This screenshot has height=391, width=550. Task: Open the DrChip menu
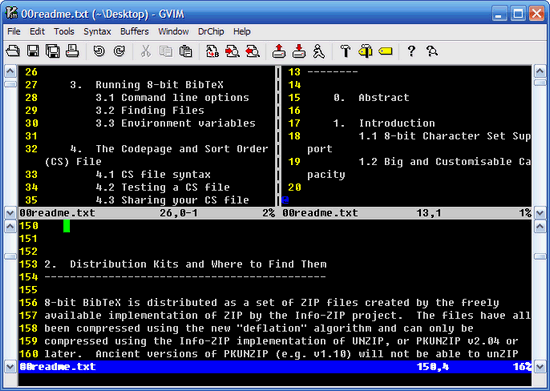[x=211, y=32]
